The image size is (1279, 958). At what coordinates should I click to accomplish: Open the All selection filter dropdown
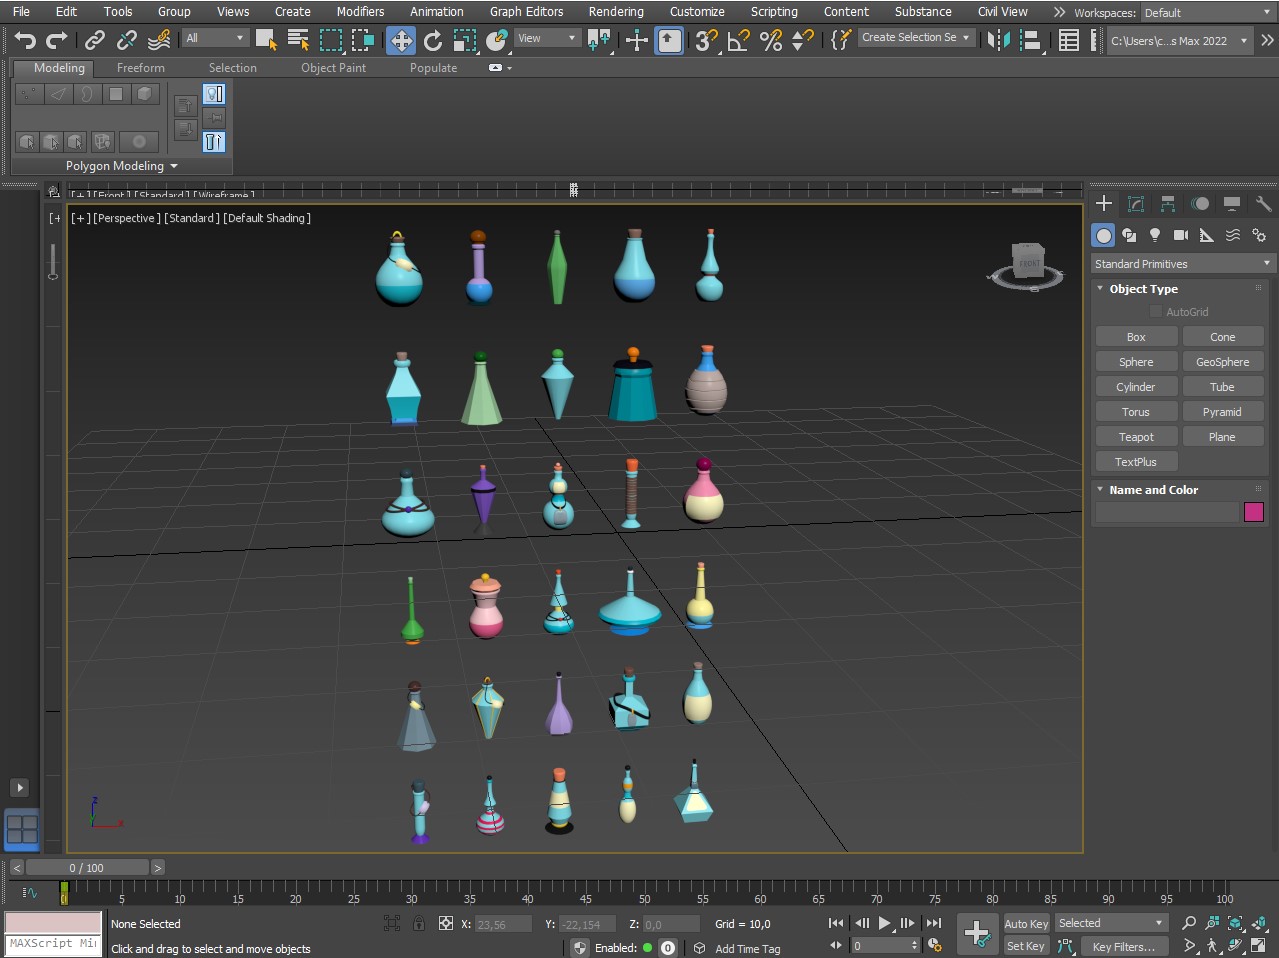[215, 38]
